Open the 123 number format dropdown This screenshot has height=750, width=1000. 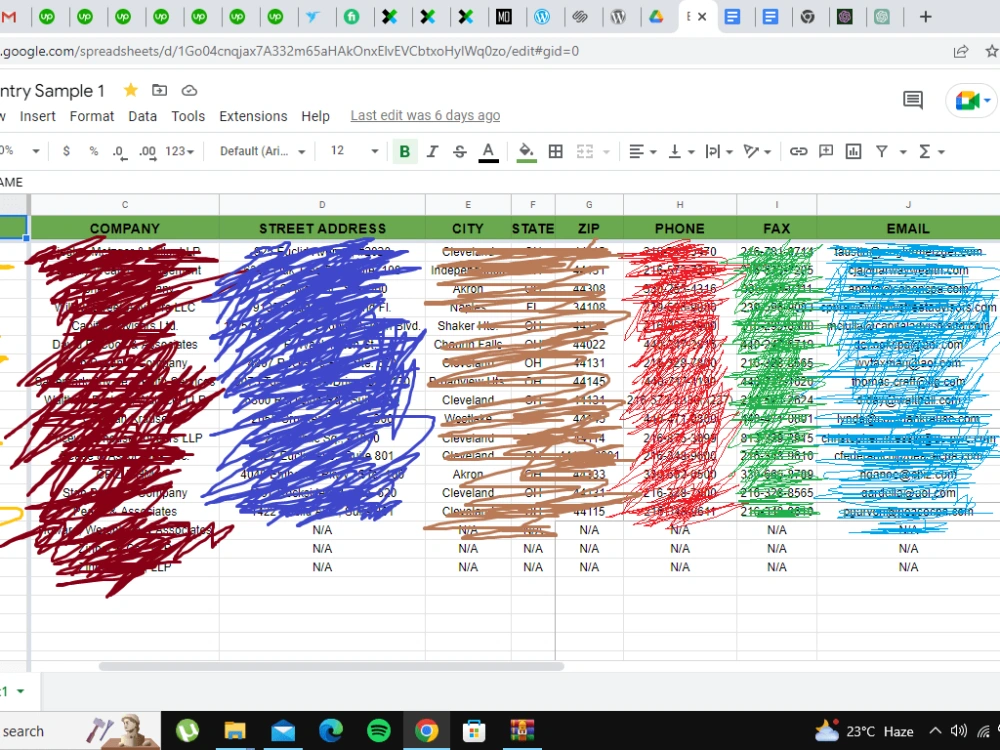tap(179, 151)
